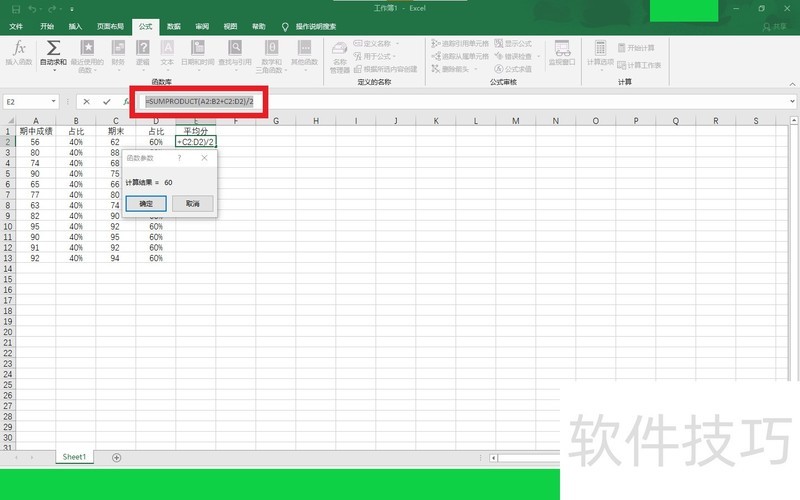Click the Save icon in quick access toolbar
This screenshot has width=800, height=500.
pyautogui.click(x=16, y=9)
